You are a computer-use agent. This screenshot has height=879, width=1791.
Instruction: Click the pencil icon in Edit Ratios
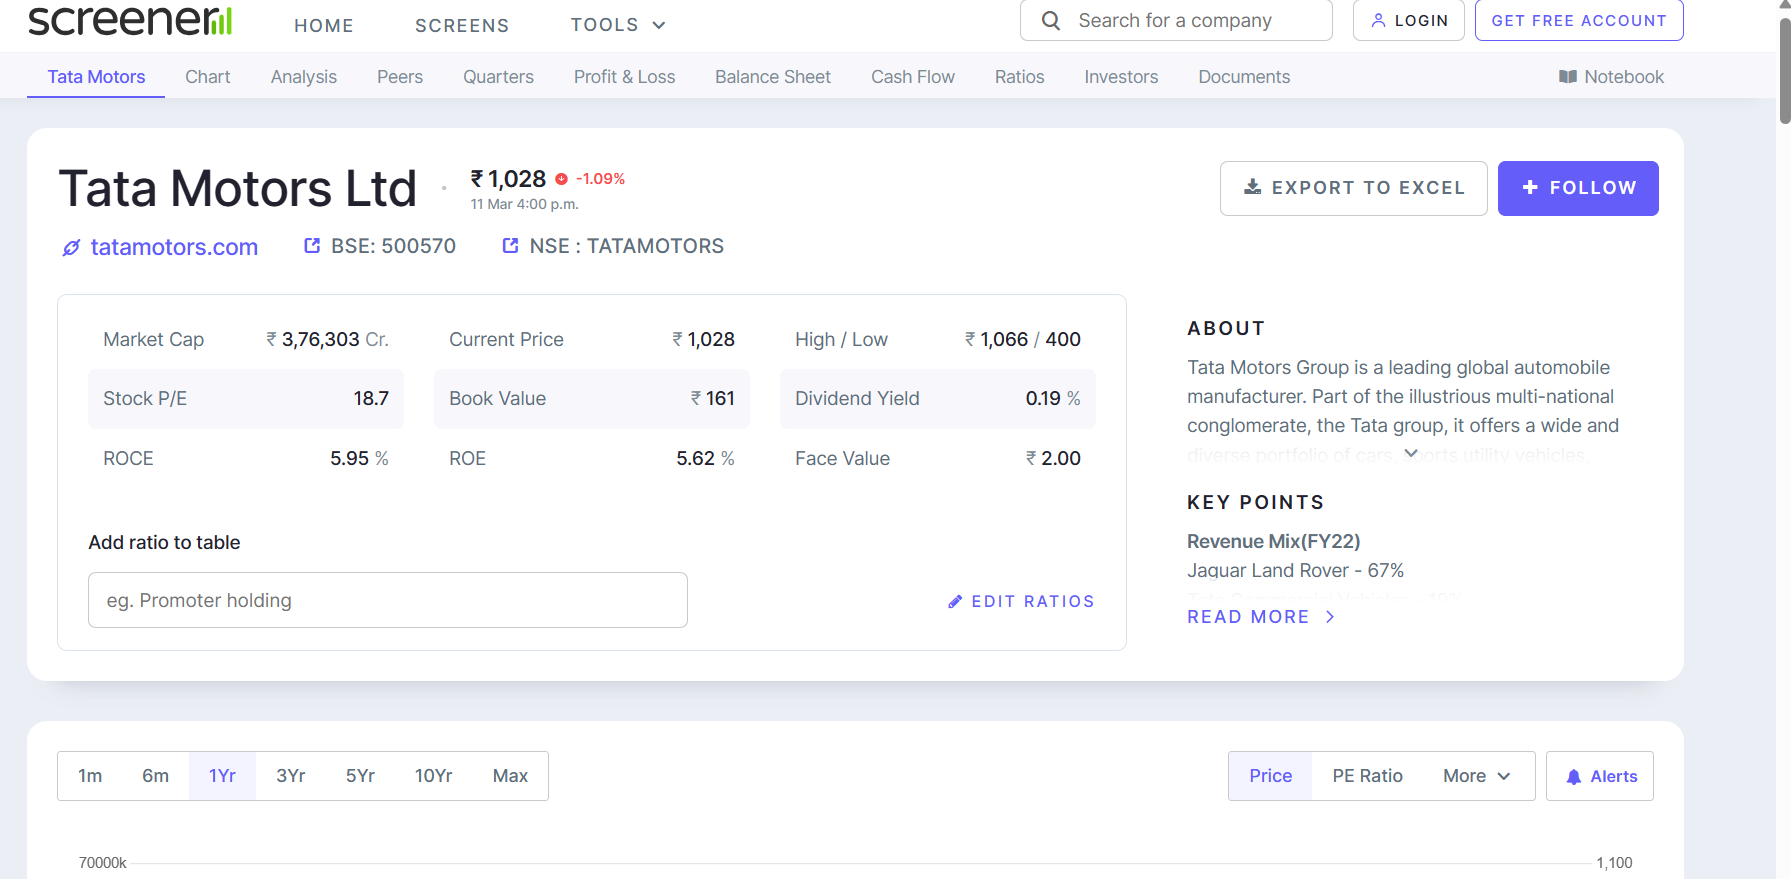[955, 601]
